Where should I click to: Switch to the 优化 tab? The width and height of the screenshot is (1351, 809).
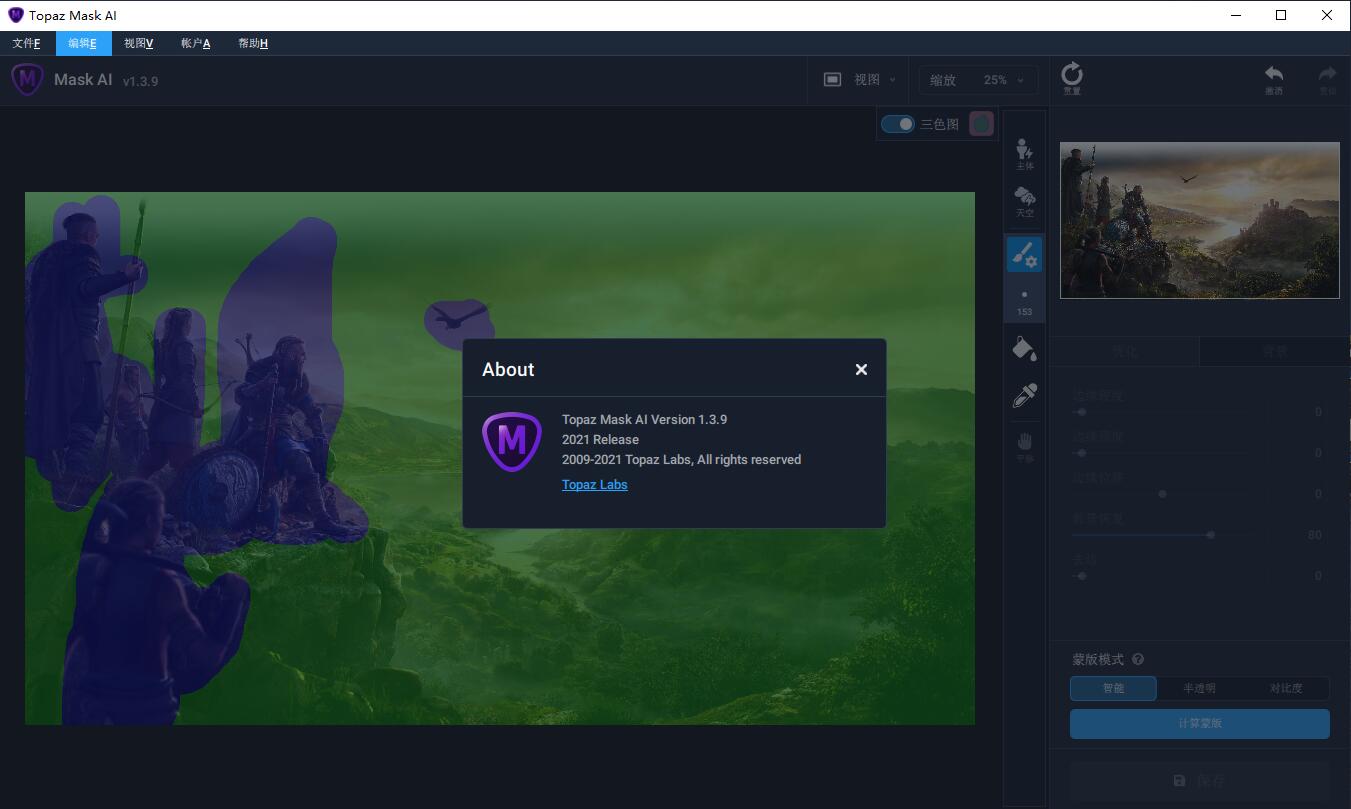1125,351
